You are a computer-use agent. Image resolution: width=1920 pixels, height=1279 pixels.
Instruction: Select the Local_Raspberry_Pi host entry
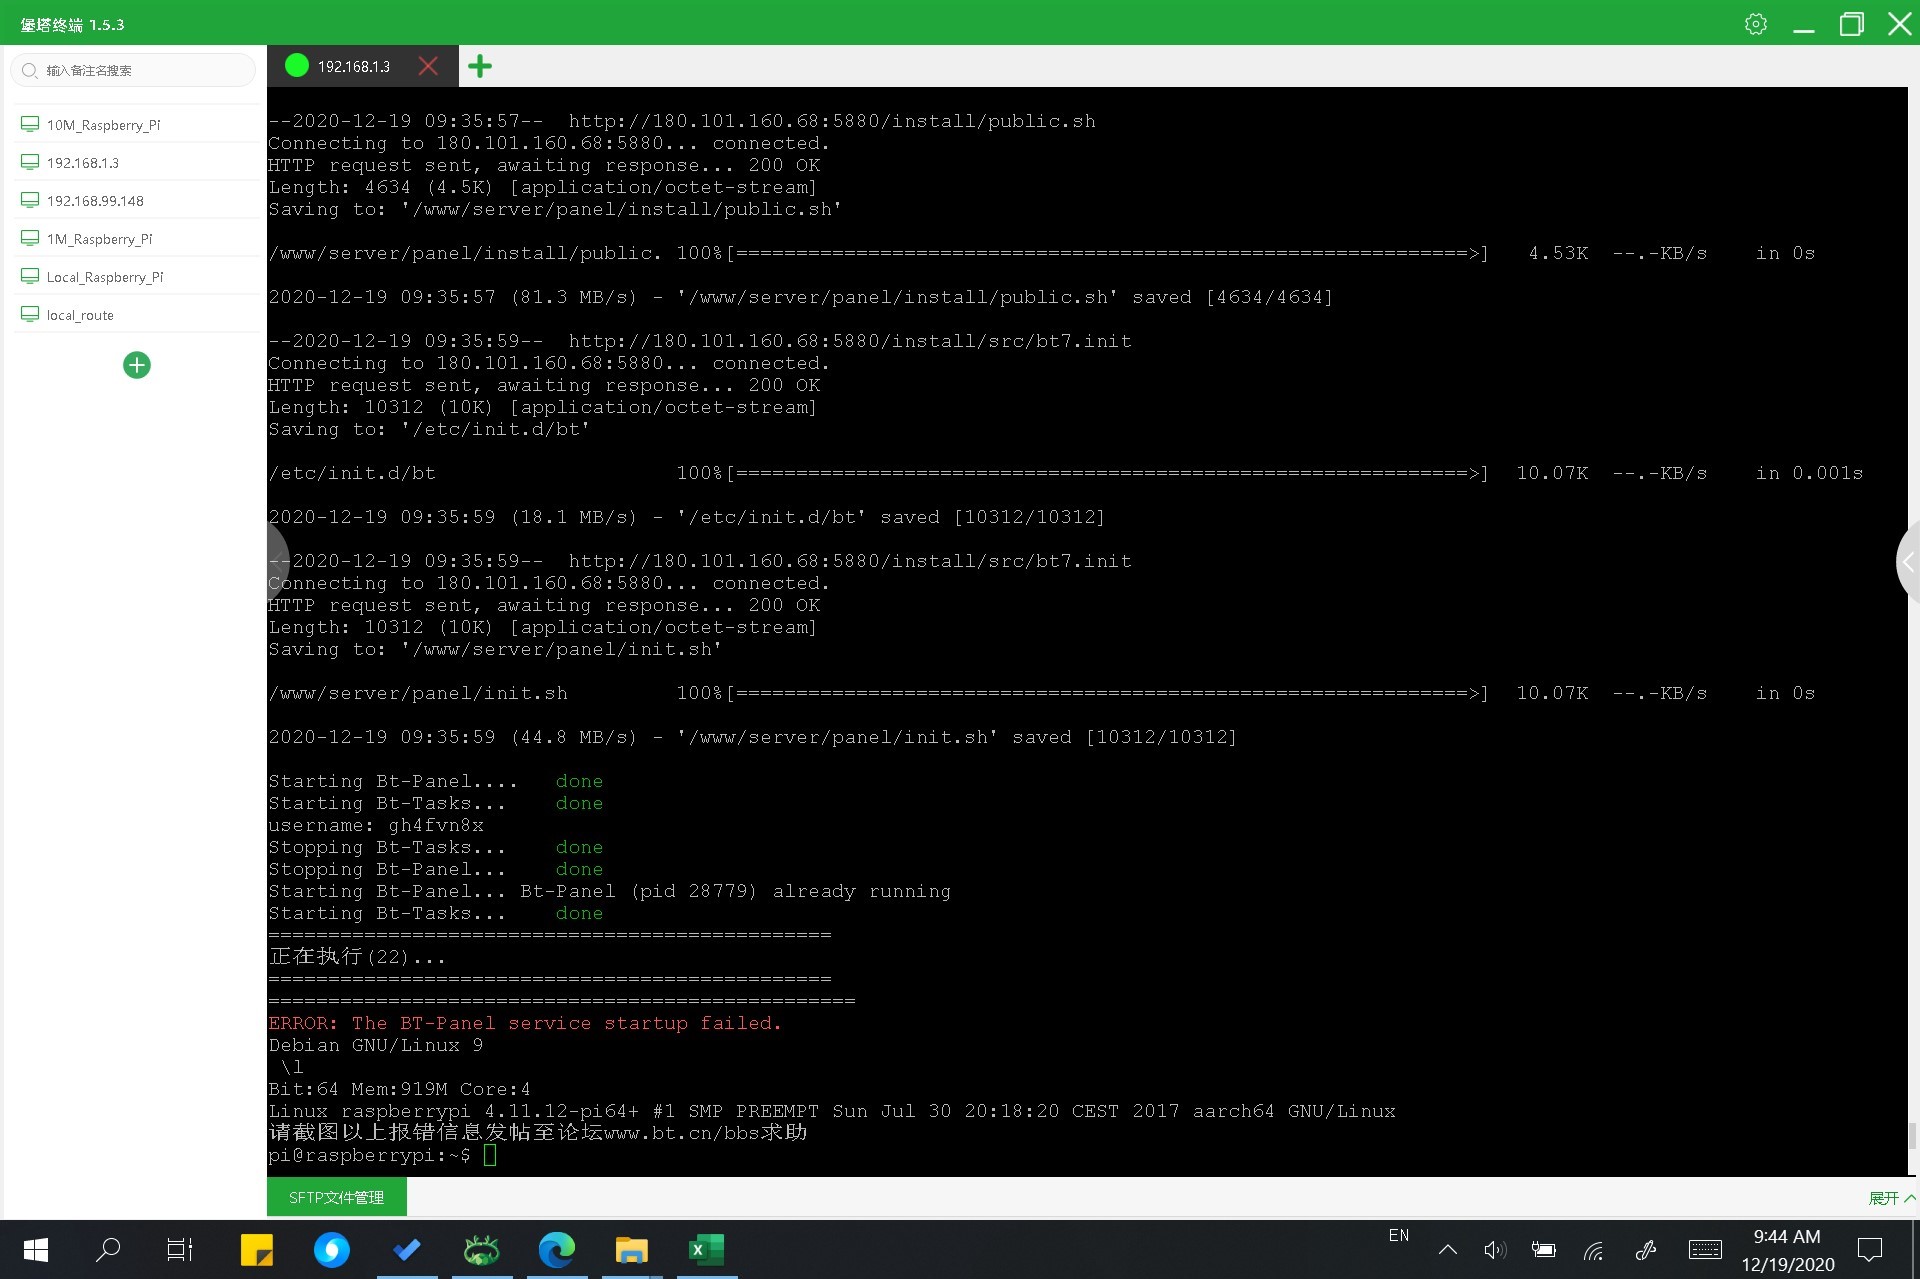pos(137,277)
